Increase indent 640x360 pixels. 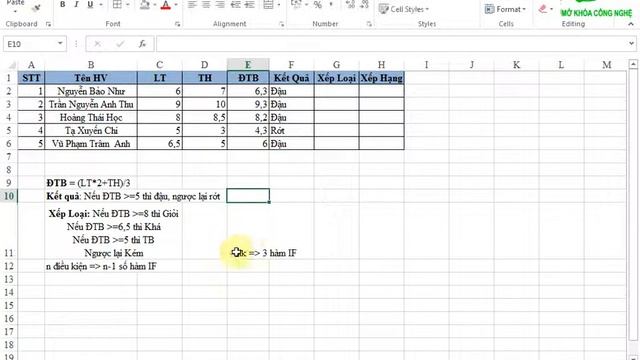click(249, 4)
